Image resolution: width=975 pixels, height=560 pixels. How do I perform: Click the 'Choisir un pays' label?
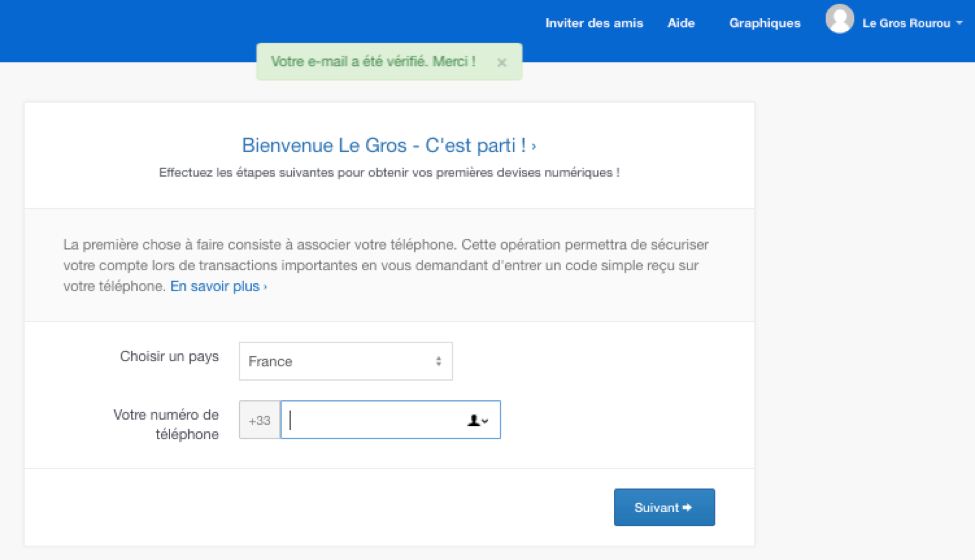tap(169, 356)
